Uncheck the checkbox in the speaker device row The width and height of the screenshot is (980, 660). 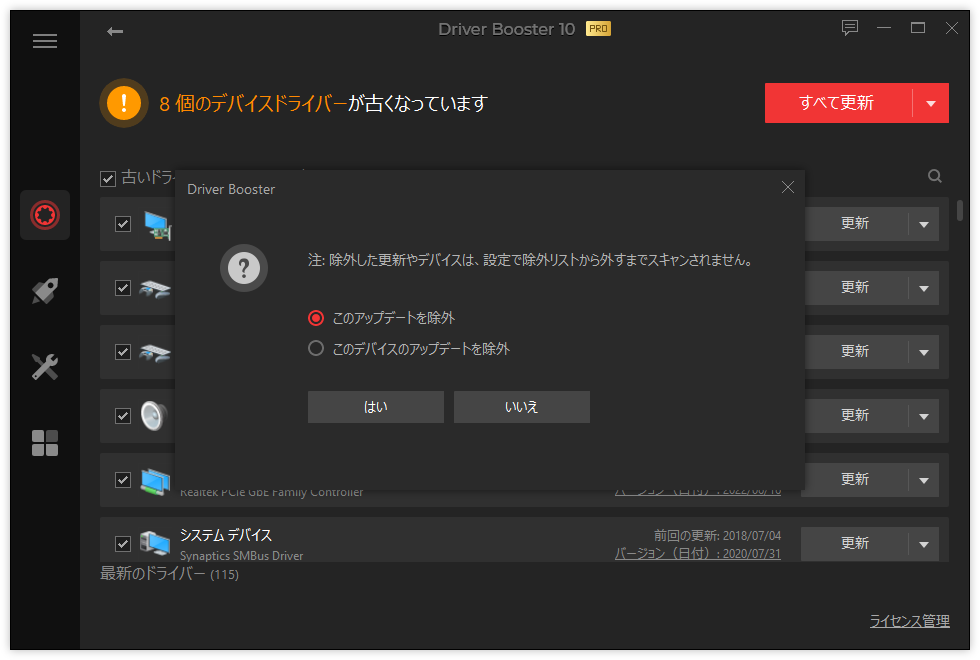(123, 416)
